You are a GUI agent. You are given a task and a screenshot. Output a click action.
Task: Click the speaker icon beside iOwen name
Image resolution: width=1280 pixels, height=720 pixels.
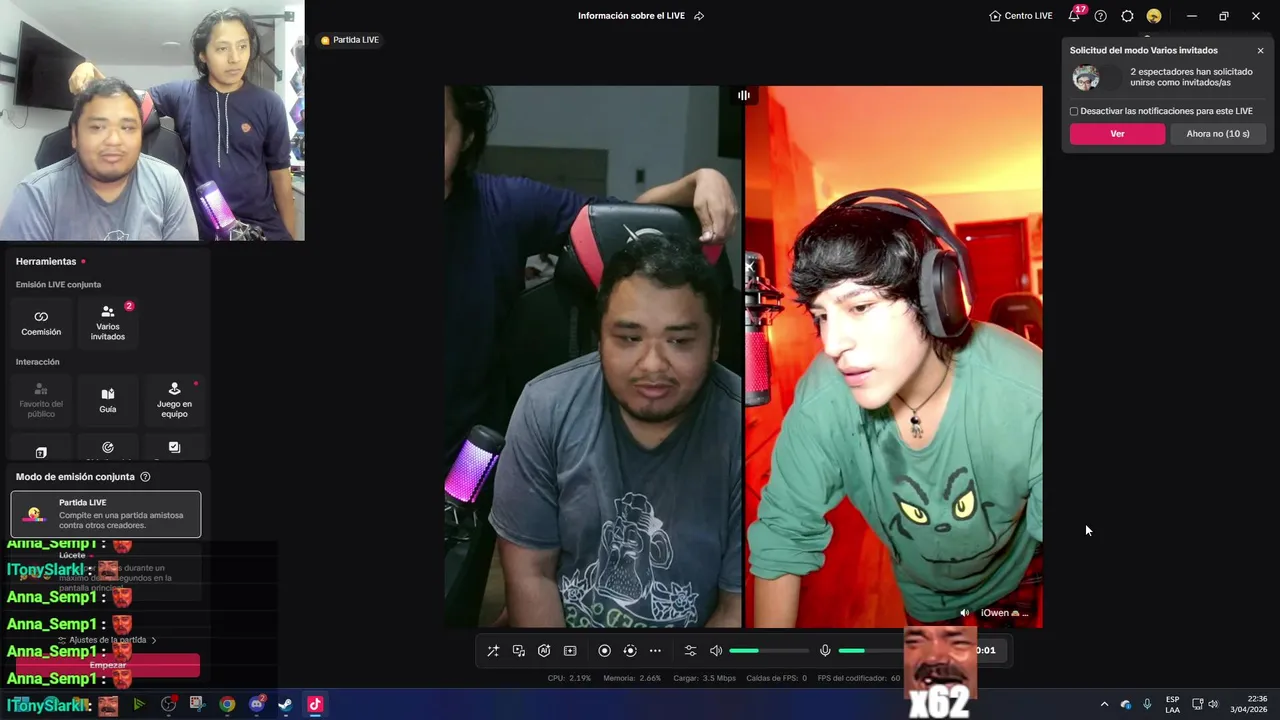coord(964,613)
